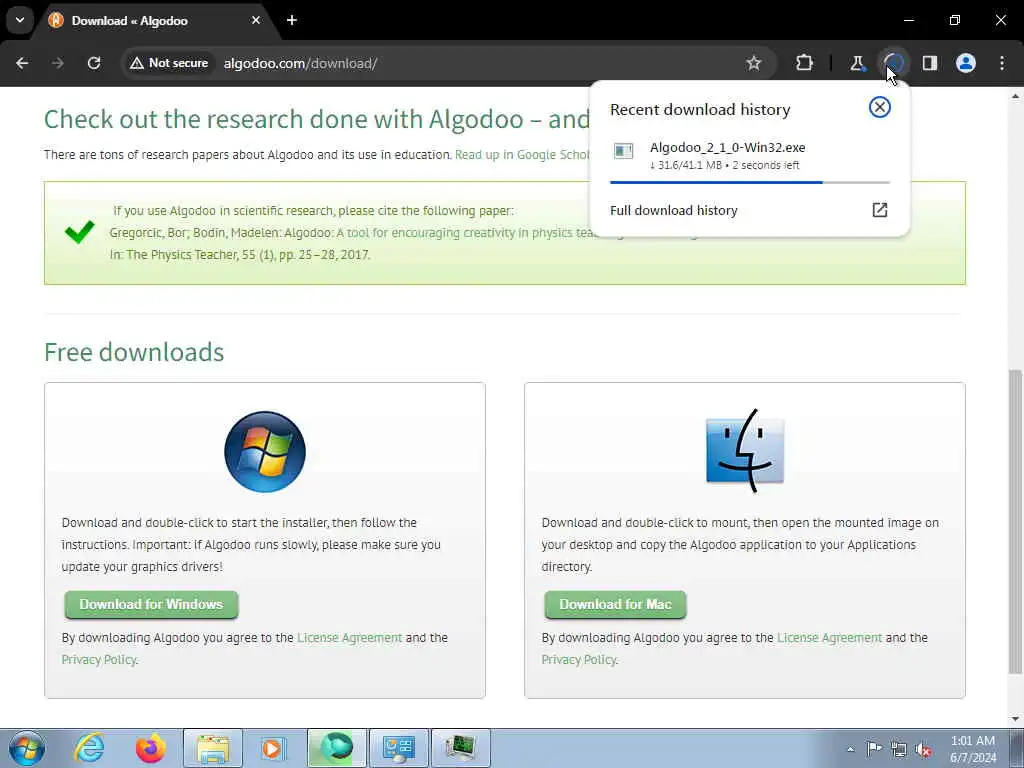
Task: Show hidden tray icons arrow
Action: tap(850, 749)
